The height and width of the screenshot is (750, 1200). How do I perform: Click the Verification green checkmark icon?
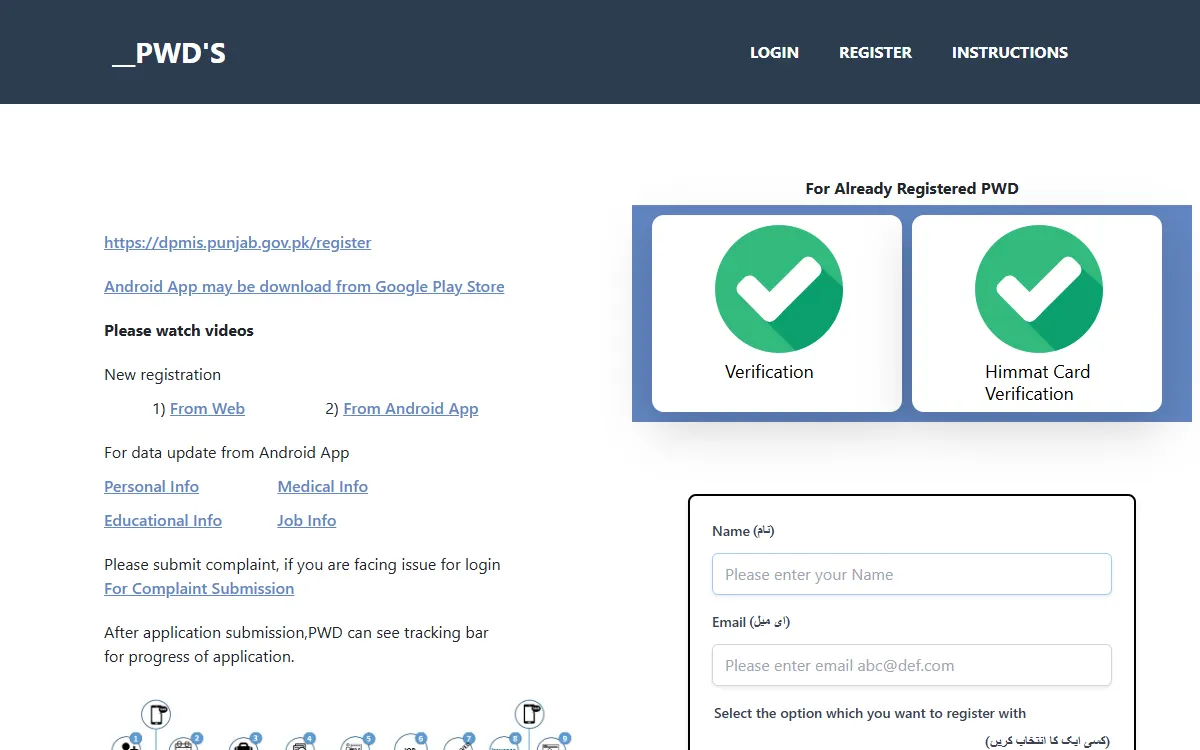pos(778,288)
